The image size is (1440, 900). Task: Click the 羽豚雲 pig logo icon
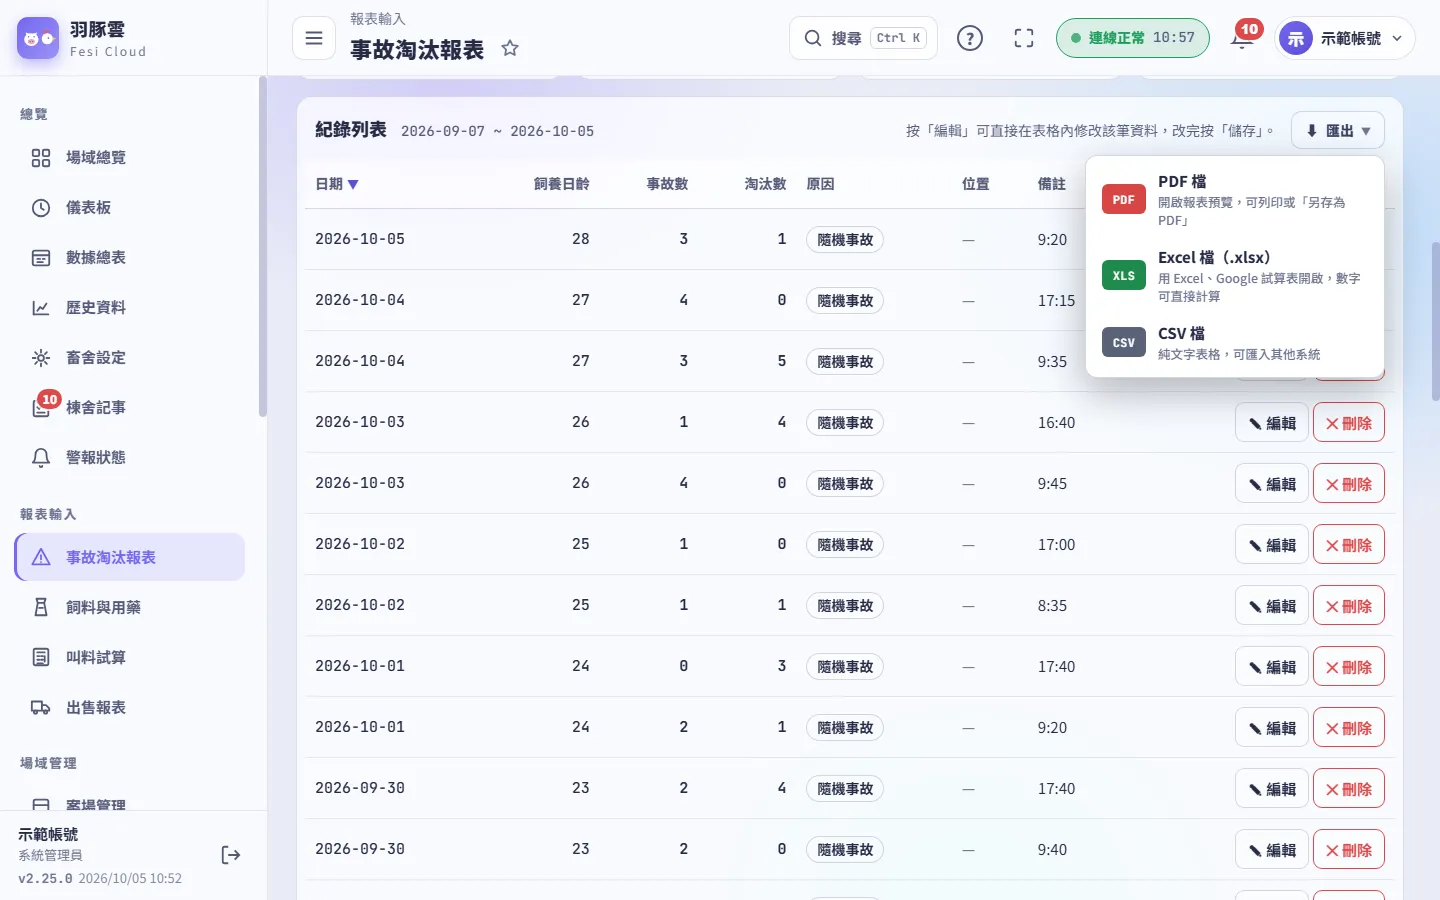coord(38,38)
